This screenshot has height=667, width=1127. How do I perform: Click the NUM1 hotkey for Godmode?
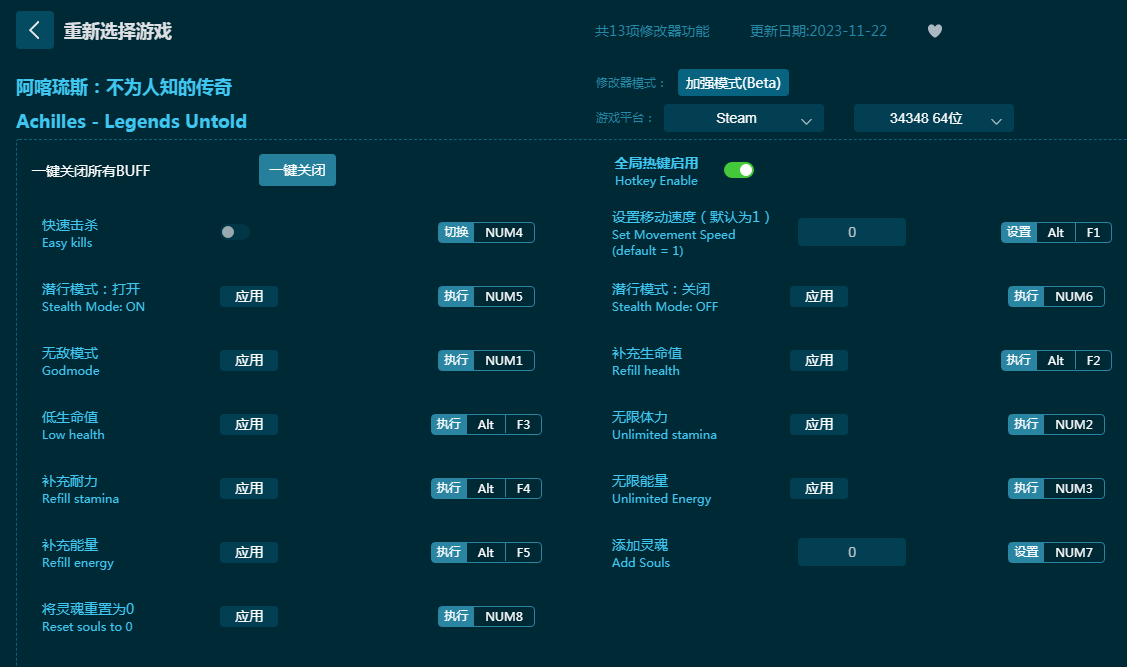(504, 361)
